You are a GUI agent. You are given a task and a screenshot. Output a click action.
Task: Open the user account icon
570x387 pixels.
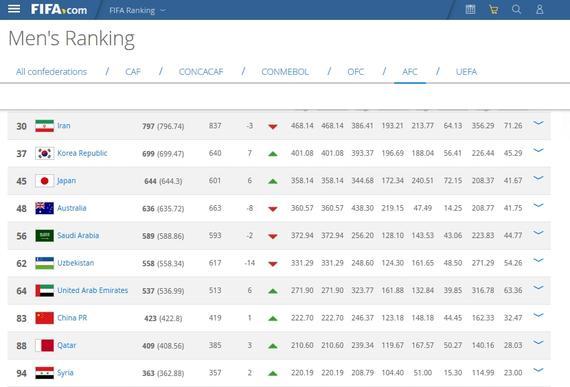(540, 9)
